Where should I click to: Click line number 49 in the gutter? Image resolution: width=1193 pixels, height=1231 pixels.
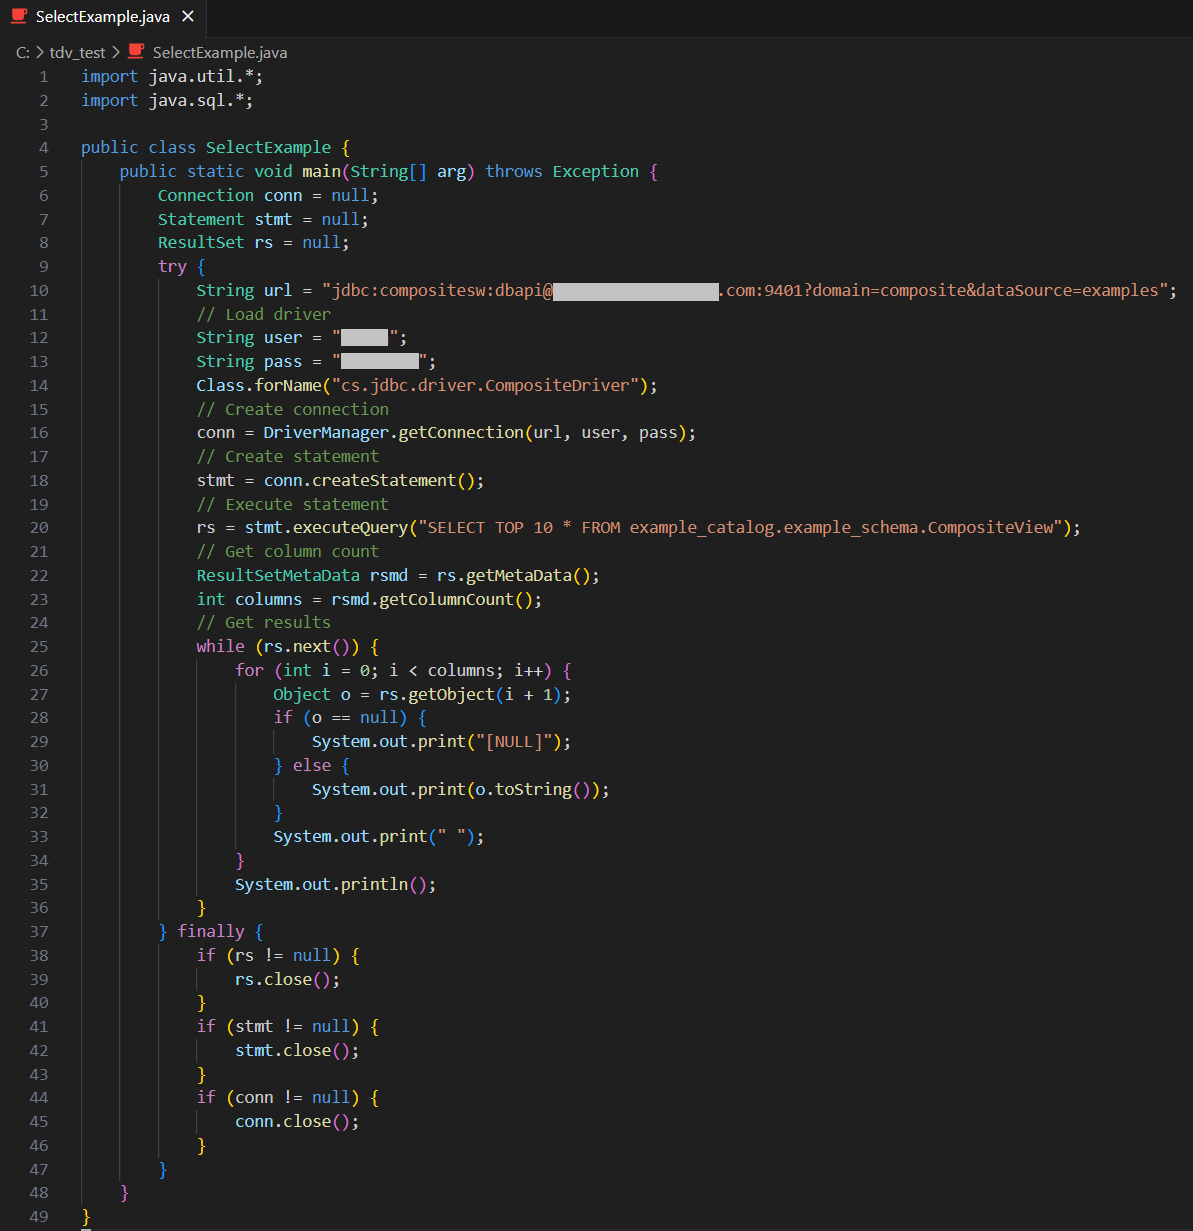pos(39,1216)
